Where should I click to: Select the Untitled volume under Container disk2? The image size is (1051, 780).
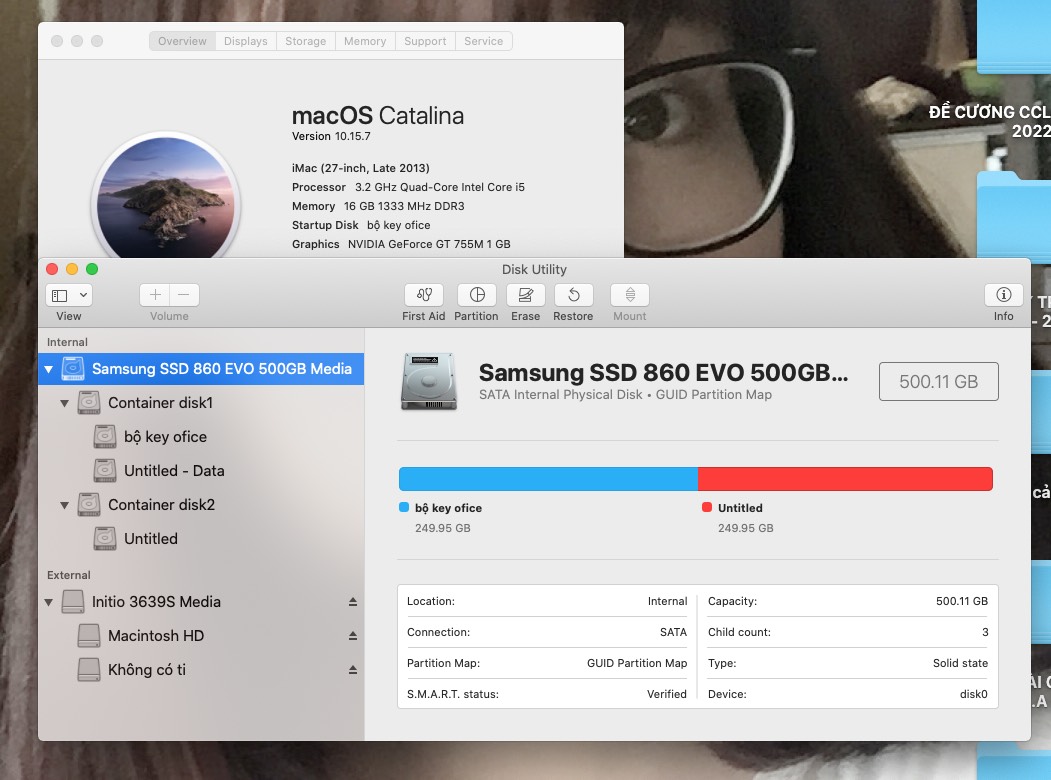(201, 539)
